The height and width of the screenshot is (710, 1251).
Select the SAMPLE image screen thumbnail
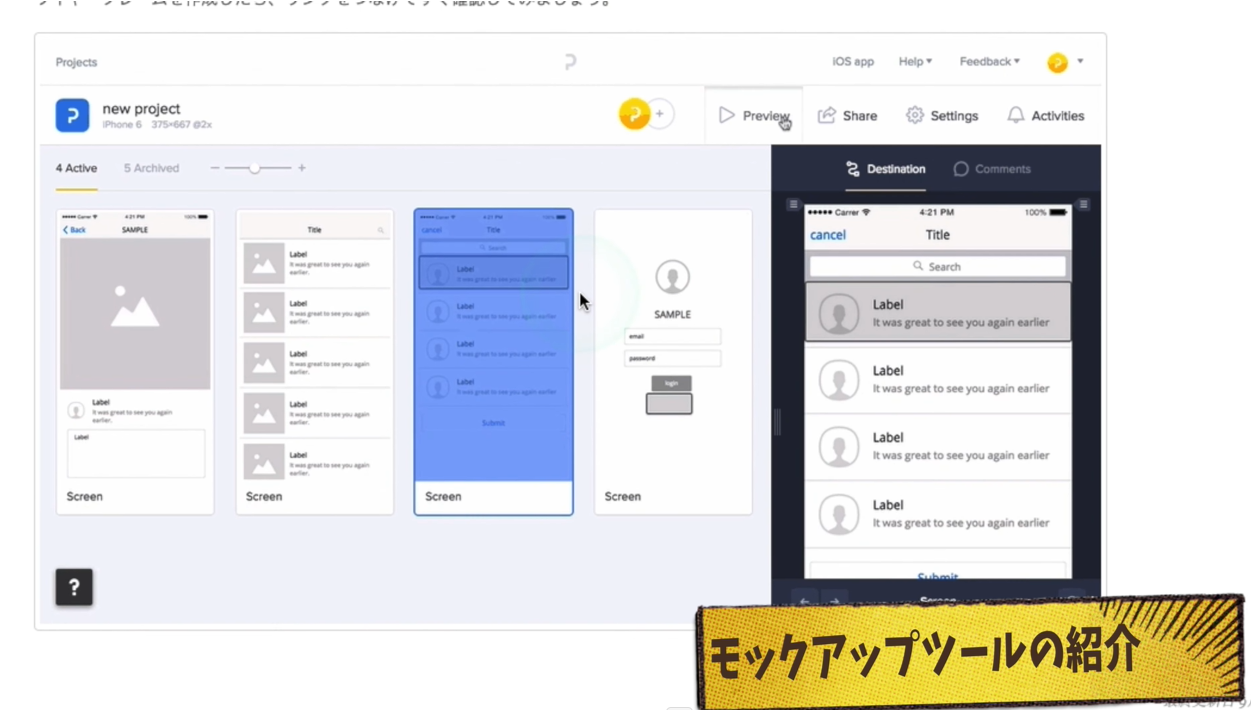click(x=135, y=362)
